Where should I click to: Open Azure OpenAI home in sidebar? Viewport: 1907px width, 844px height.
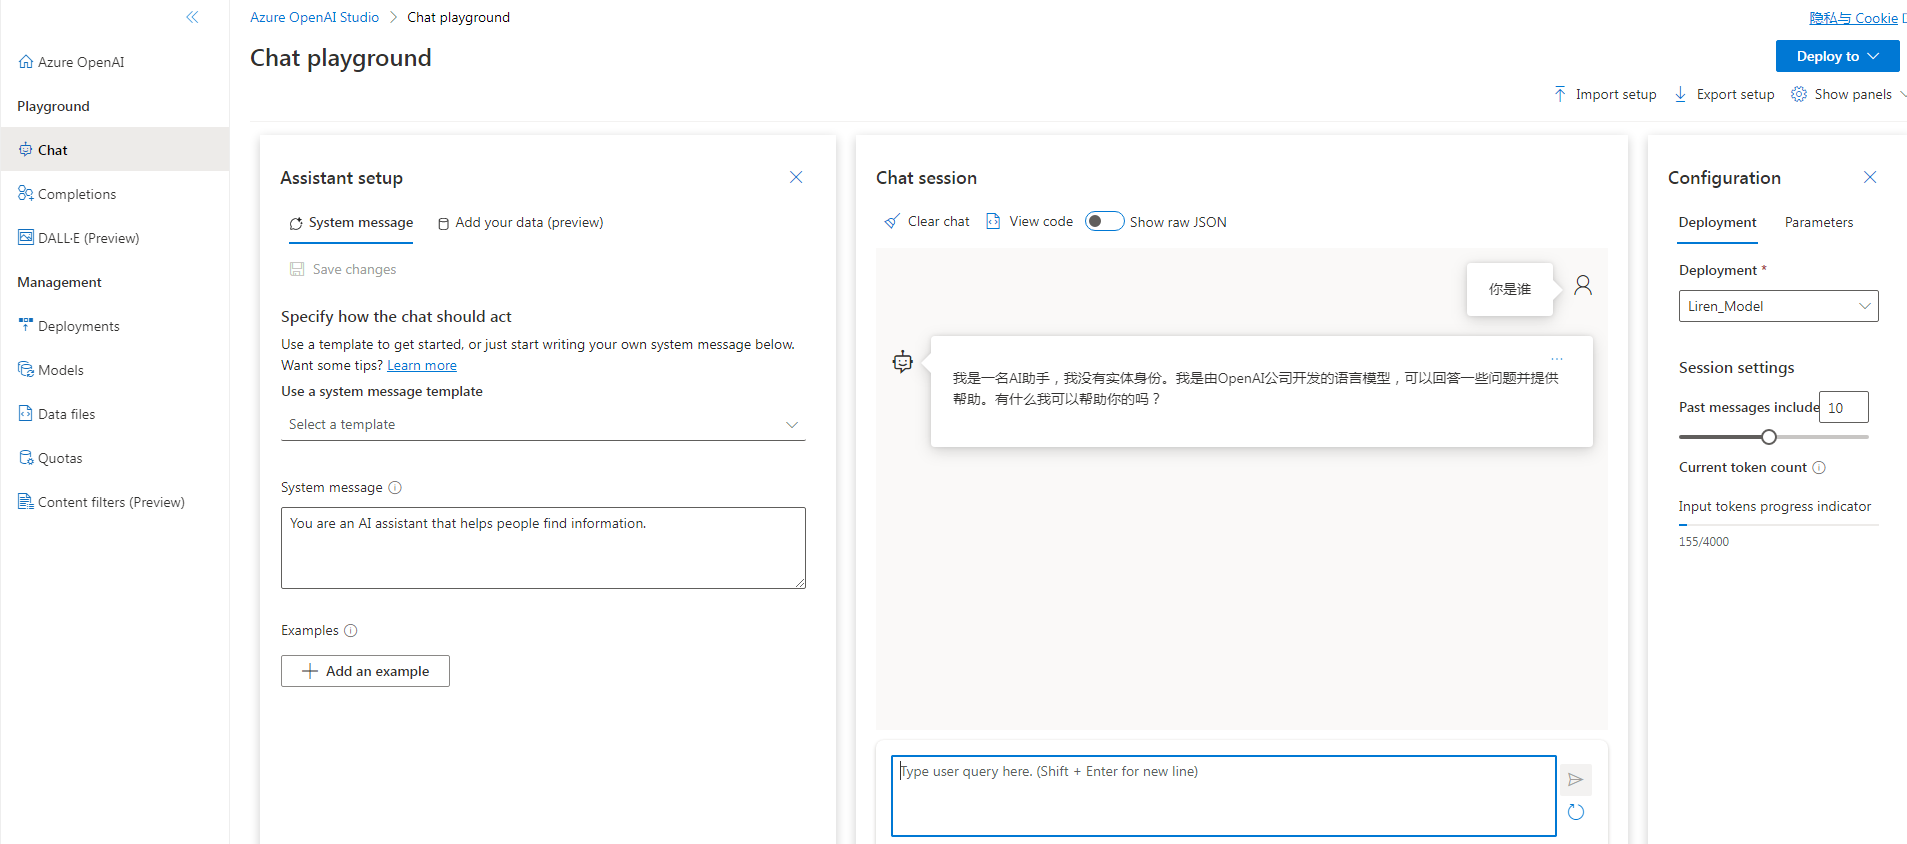tap(71, 62)
